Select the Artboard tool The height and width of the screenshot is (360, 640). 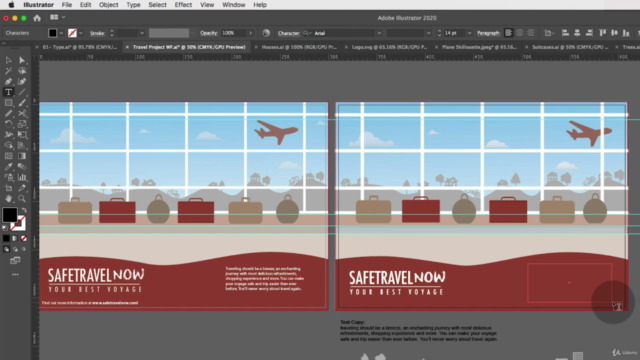click(x=9, y=188)
